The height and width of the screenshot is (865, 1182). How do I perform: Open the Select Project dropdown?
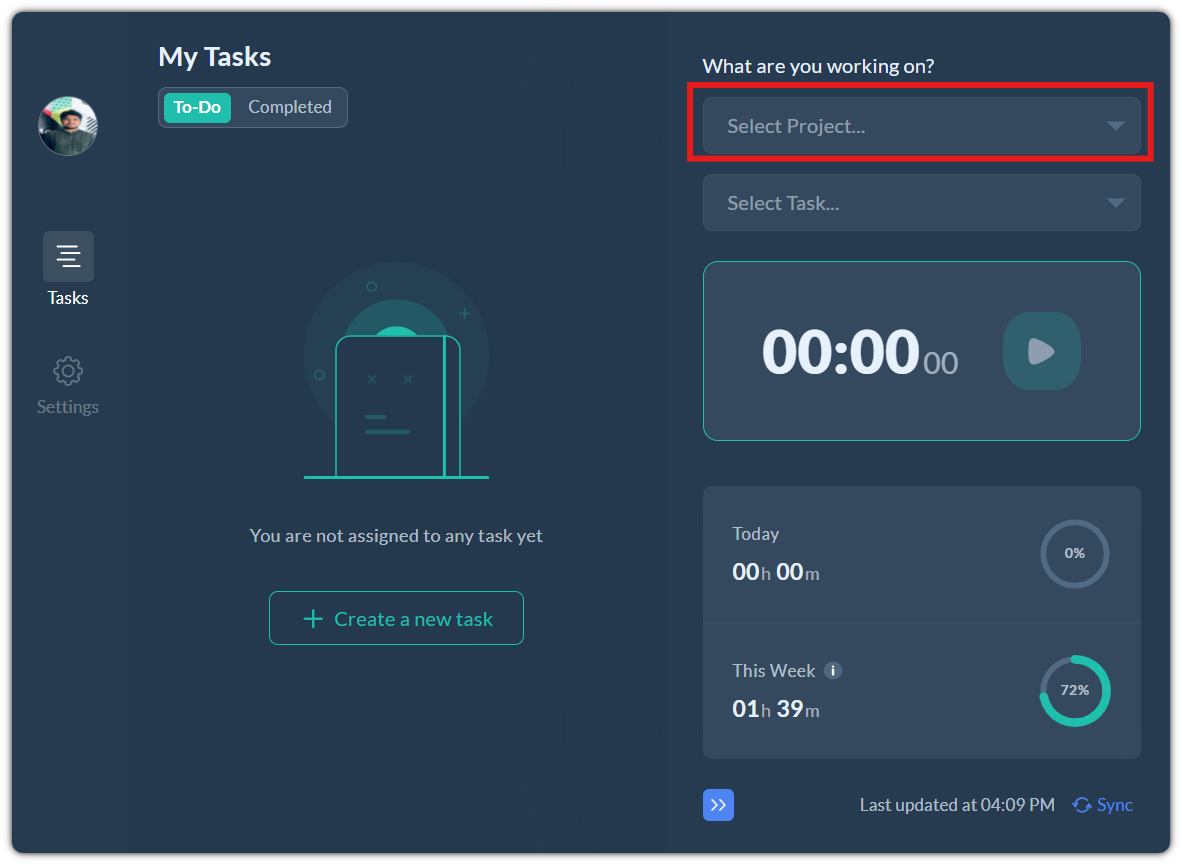coord(900,126)
